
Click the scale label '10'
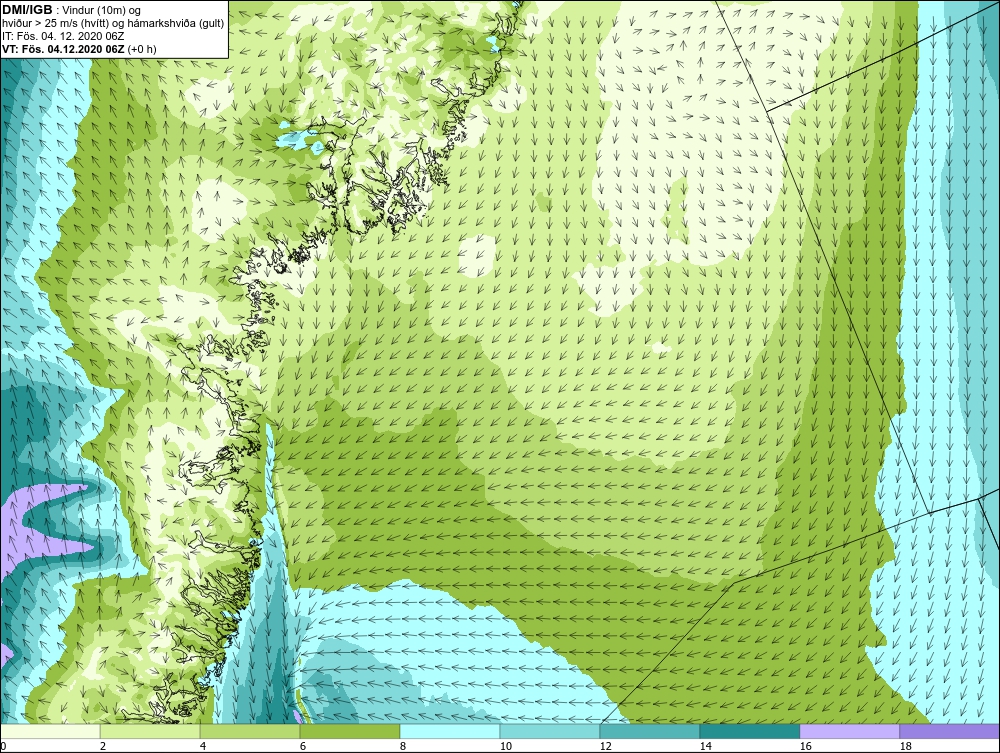coord(505,746)
